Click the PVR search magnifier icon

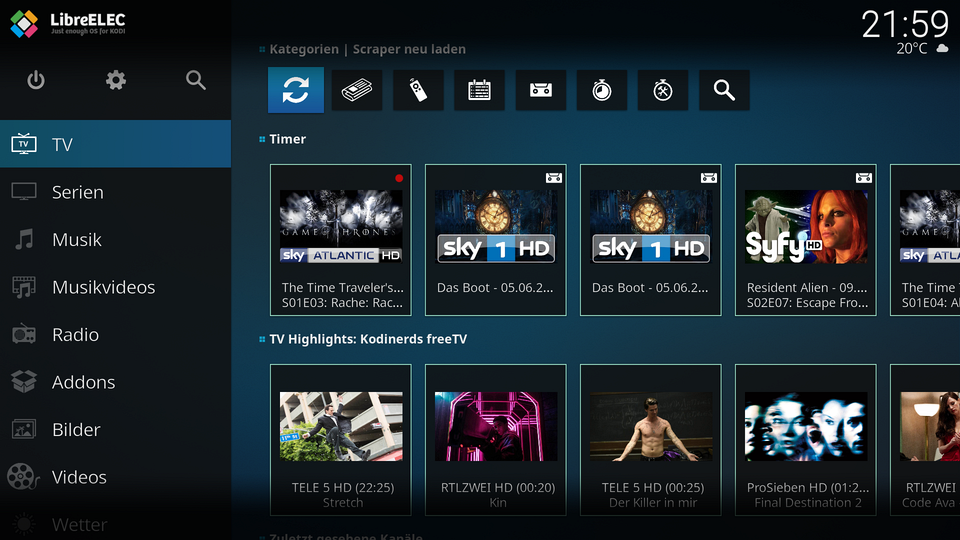click(x=724, y=90)
